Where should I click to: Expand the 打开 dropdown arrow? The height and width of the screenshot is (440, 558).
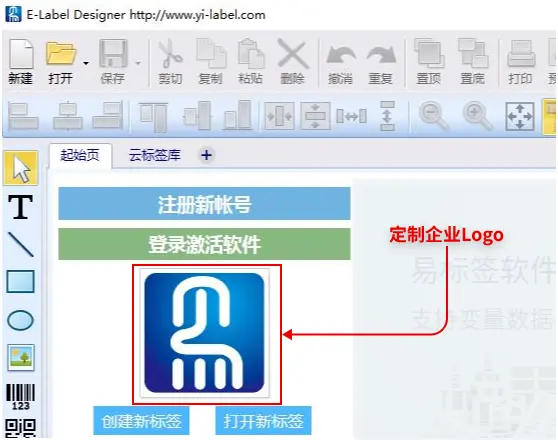coord(86,63)
